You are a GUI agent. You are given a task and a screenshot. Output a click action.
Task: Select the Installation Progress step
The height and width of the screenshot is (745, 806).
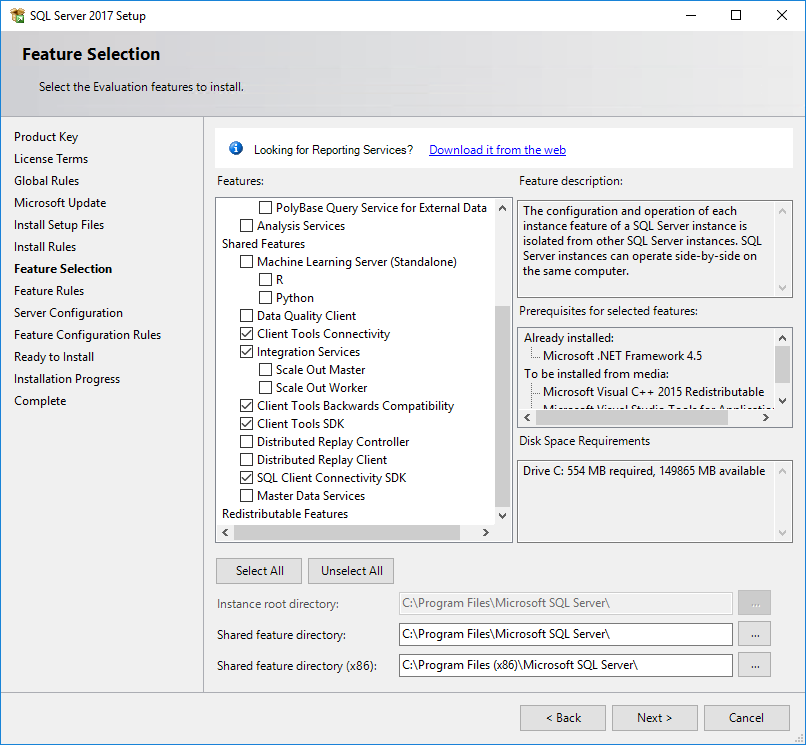click(67, 379)
